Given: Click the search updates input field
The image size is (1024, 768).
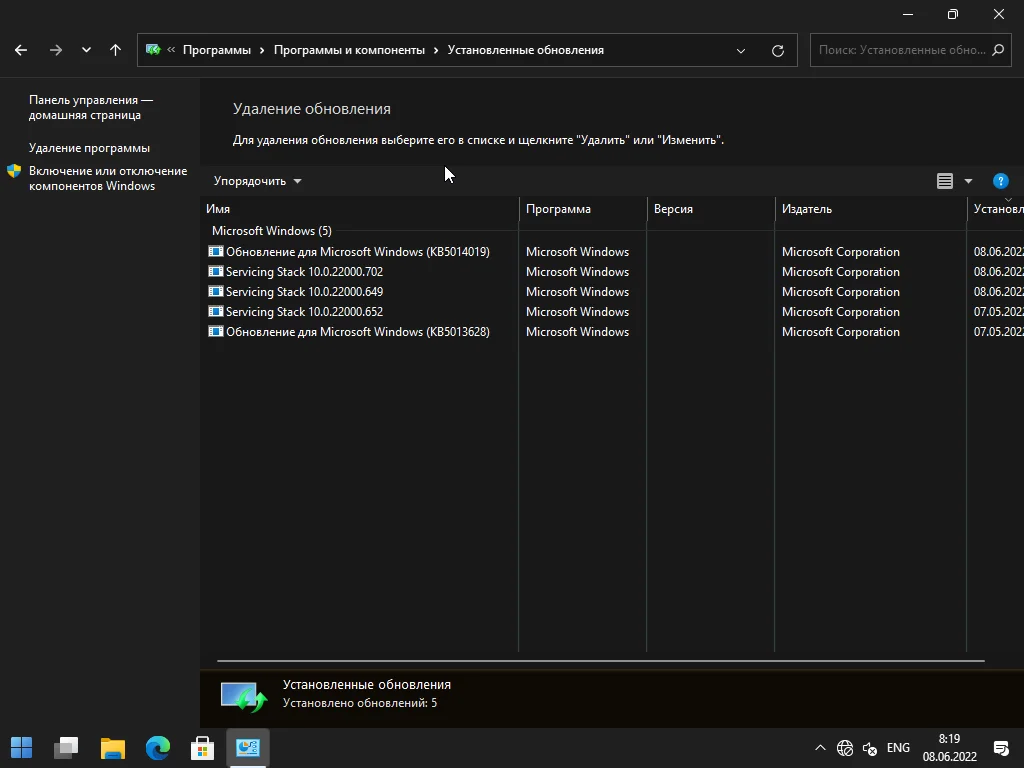Looking at the screenshot, I should (900, 50).
